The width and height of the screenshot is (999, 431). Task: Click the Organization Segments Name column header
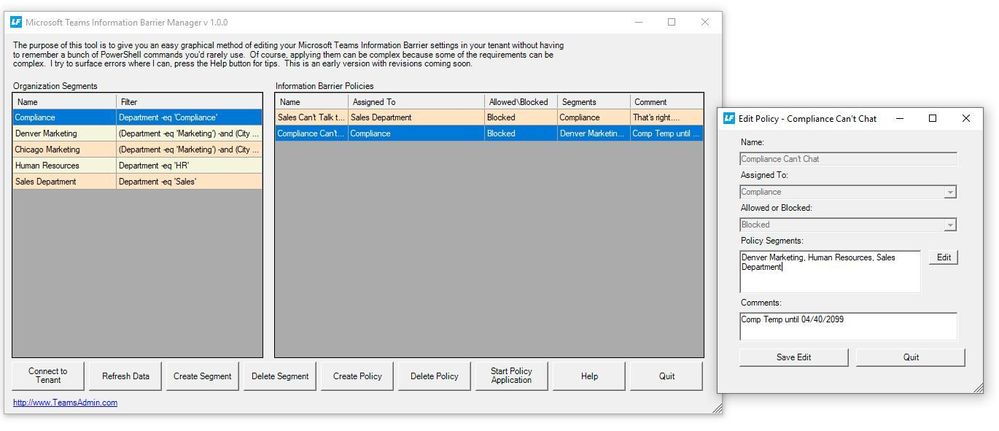point(64,101)
